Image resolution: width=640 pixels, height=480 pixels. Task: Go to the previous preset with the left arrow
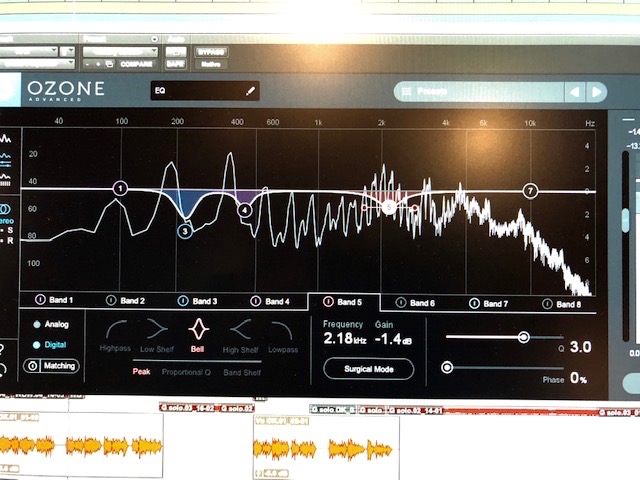pos(575,92)
